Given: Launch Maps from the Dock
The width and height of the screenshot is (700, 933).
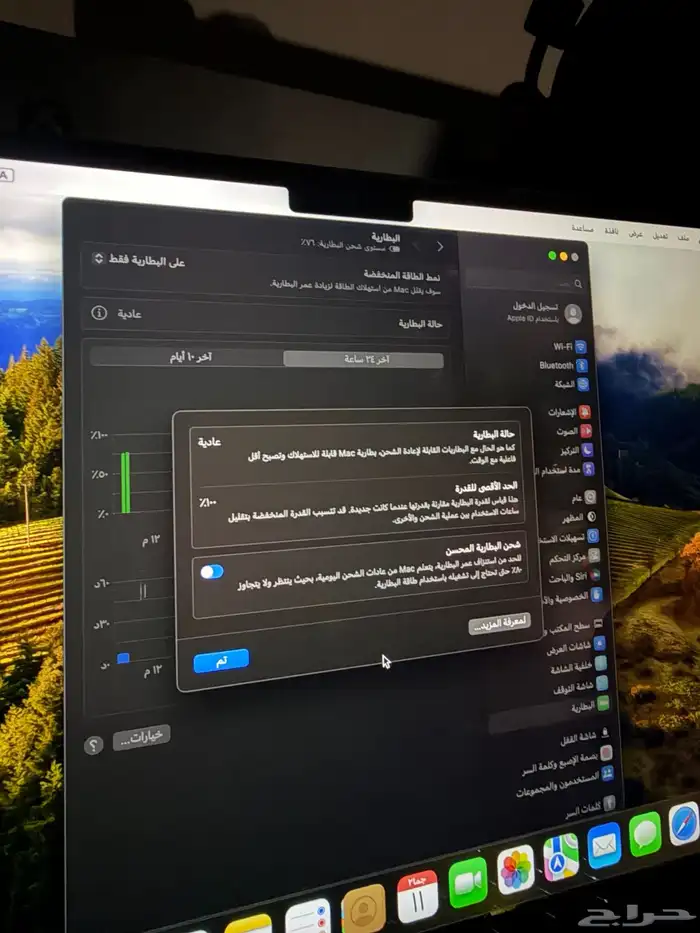Looking at the screenshot, I should 561,857.
